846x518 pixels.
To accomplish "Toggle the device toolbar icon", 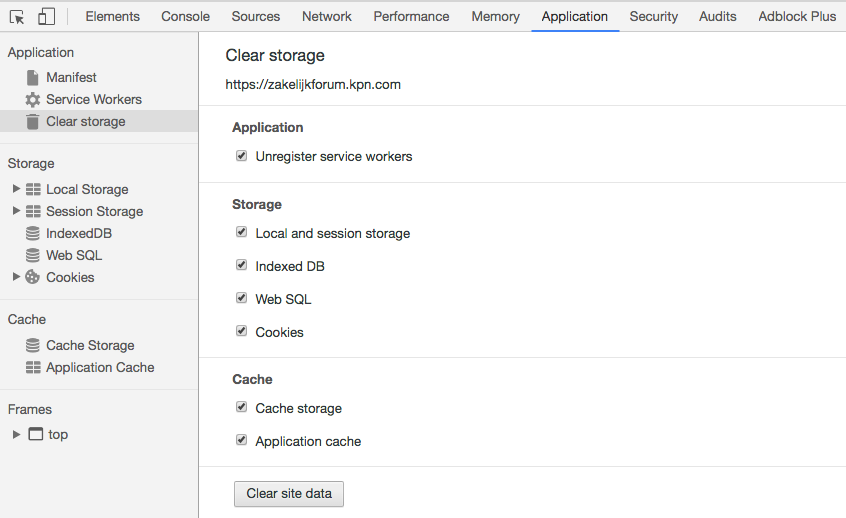I will [46, 17].
